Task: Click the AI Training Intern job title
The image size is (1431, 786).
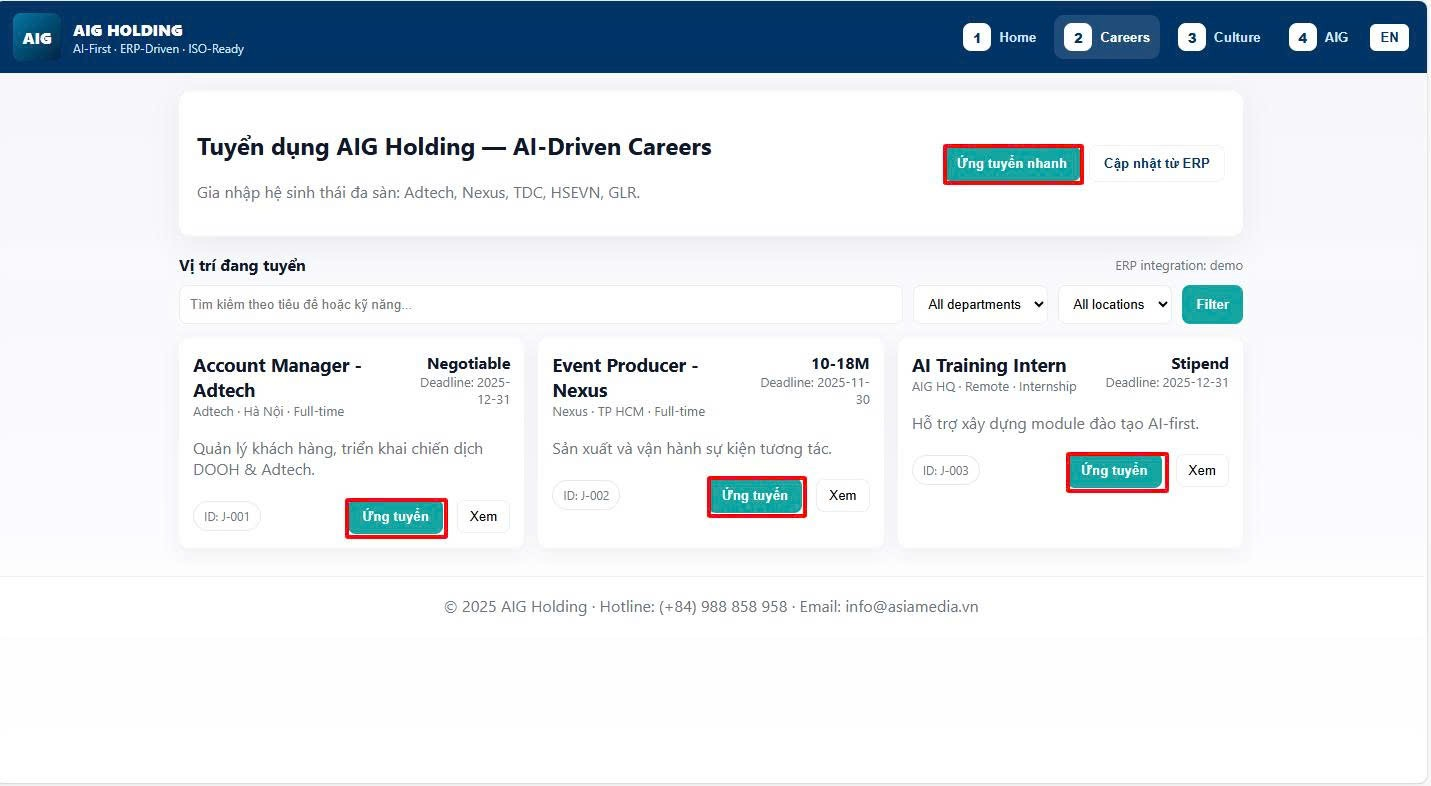Action: 988,365
